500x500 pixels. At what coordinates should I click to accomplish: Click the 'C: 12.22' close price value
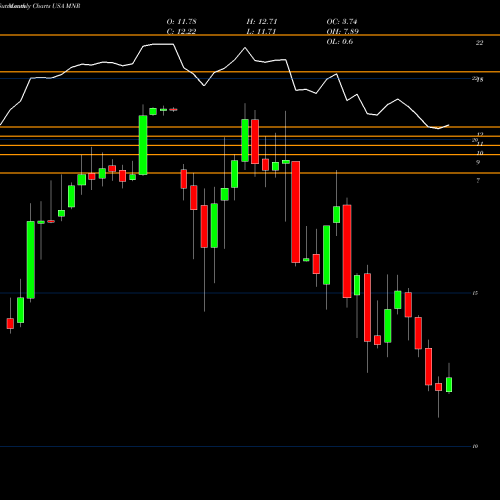[x=181, y=32]
